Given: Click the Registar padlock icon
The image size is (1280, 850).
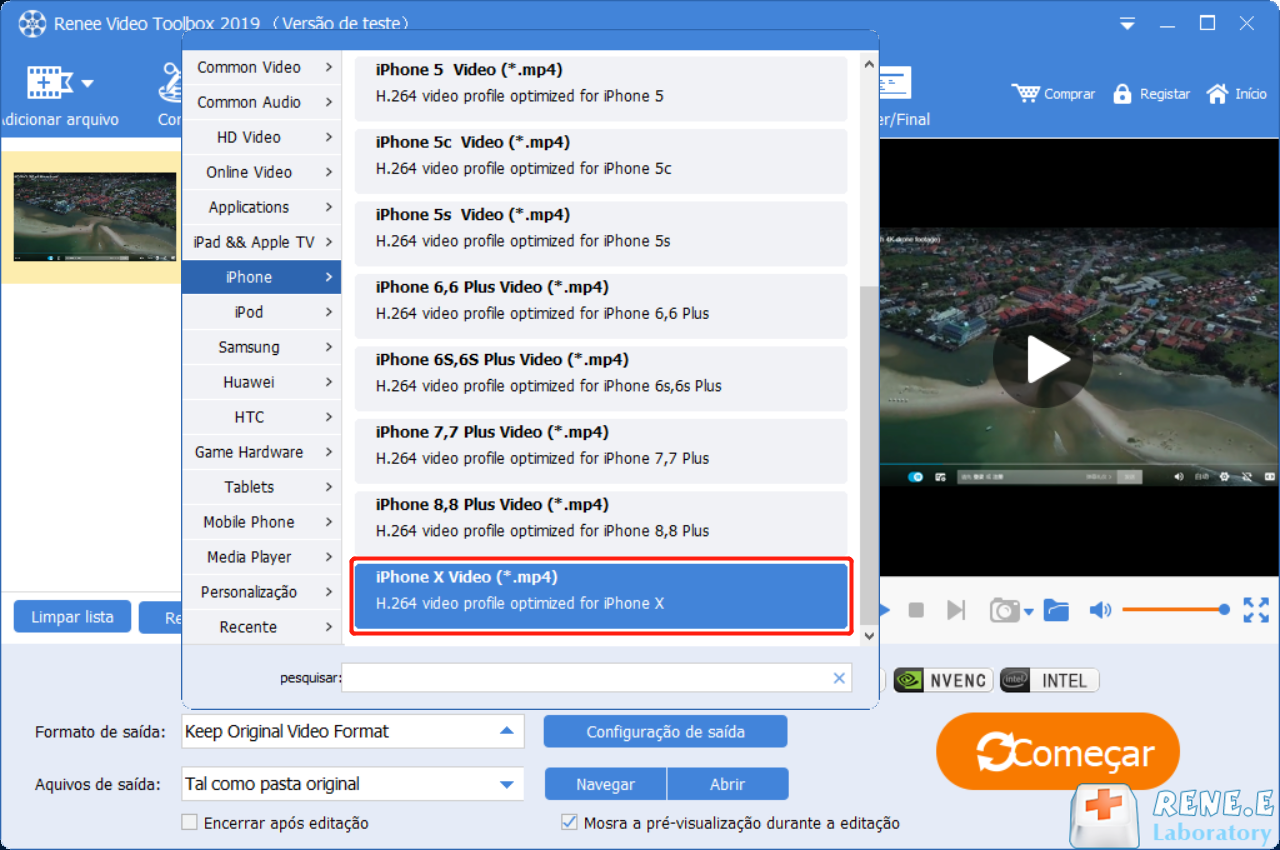Looking at the screenshot, I should pyautogui.click(x=1122, y=94).
